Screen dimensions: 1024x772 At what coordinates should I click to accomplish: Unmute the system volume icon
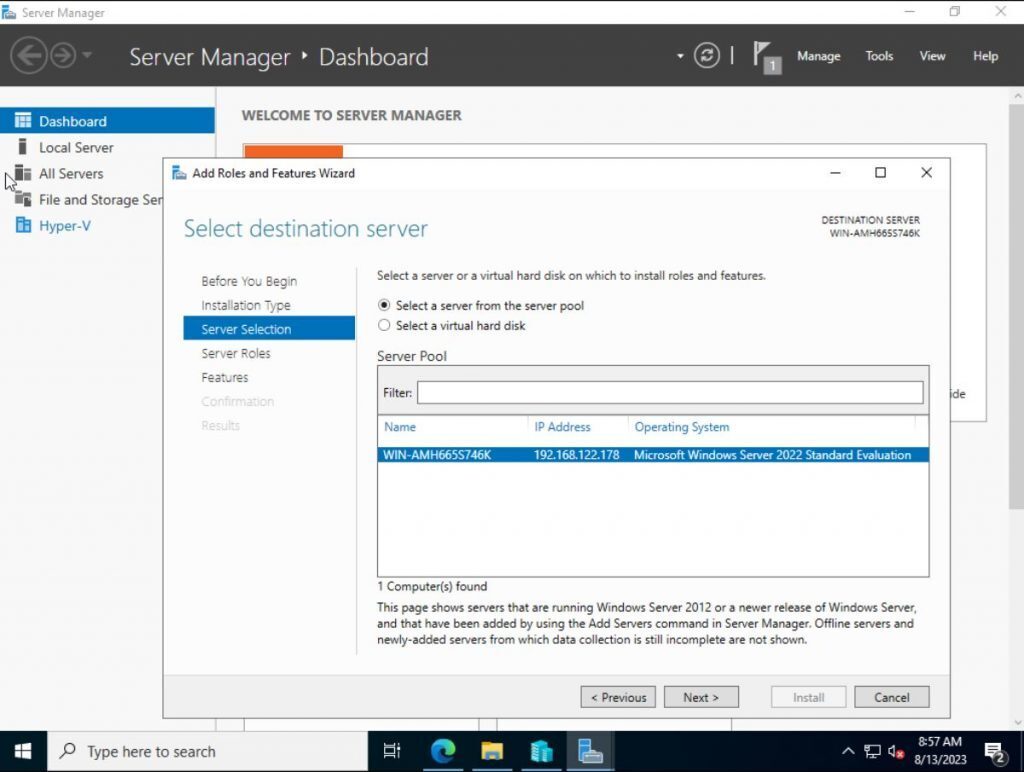coord(896,750)
